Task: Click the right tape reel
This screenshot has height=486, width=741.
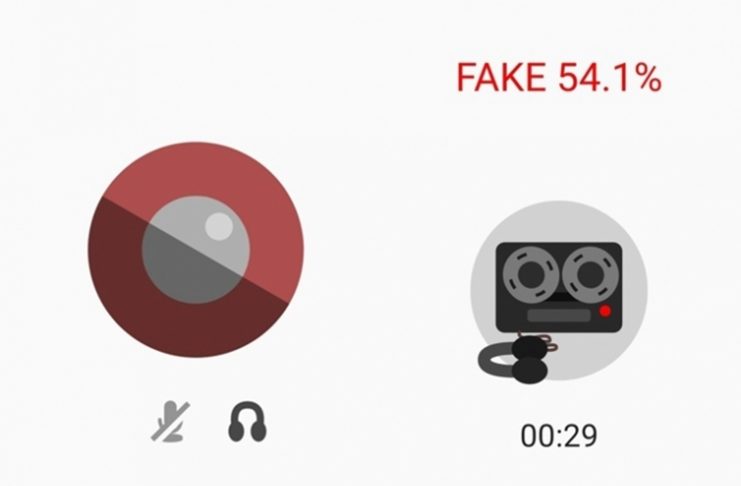Action: [591, 274]
